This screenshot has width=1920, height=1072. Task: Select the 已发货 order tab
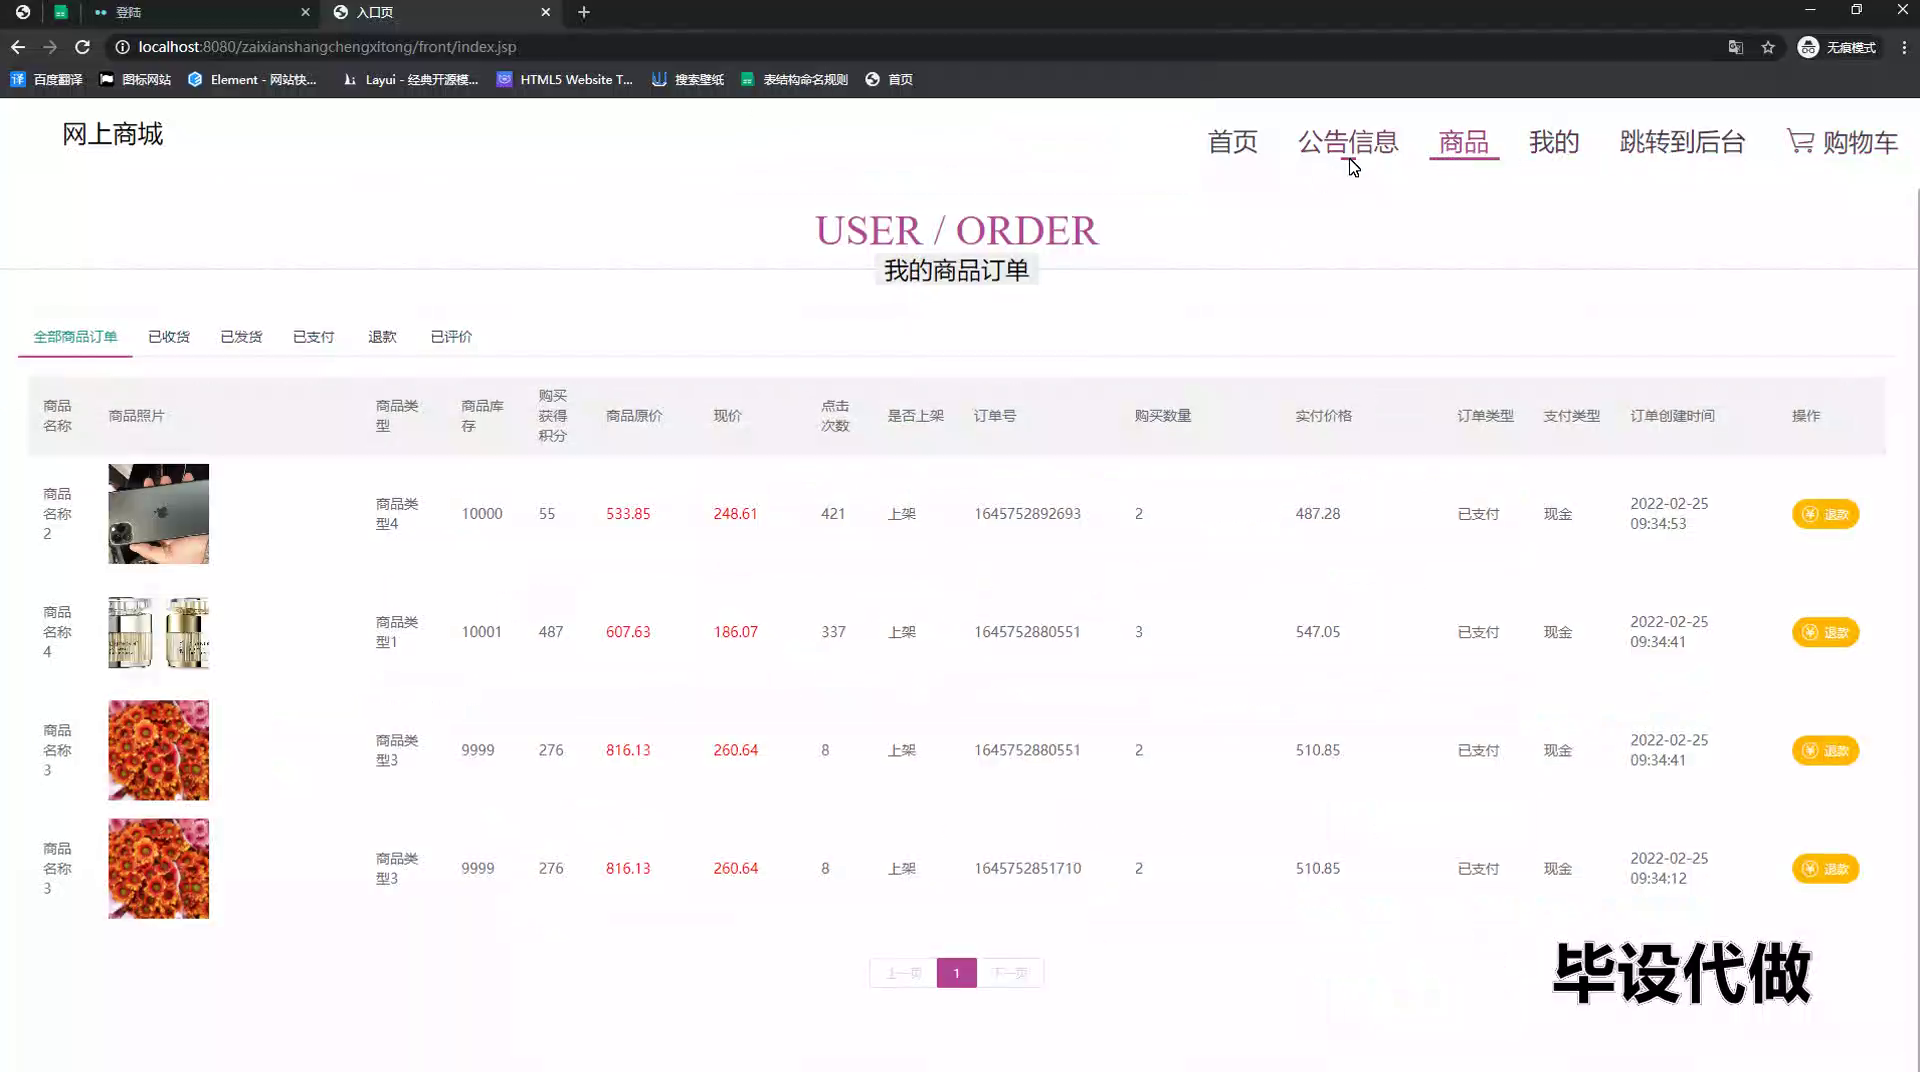click(241, 337)
